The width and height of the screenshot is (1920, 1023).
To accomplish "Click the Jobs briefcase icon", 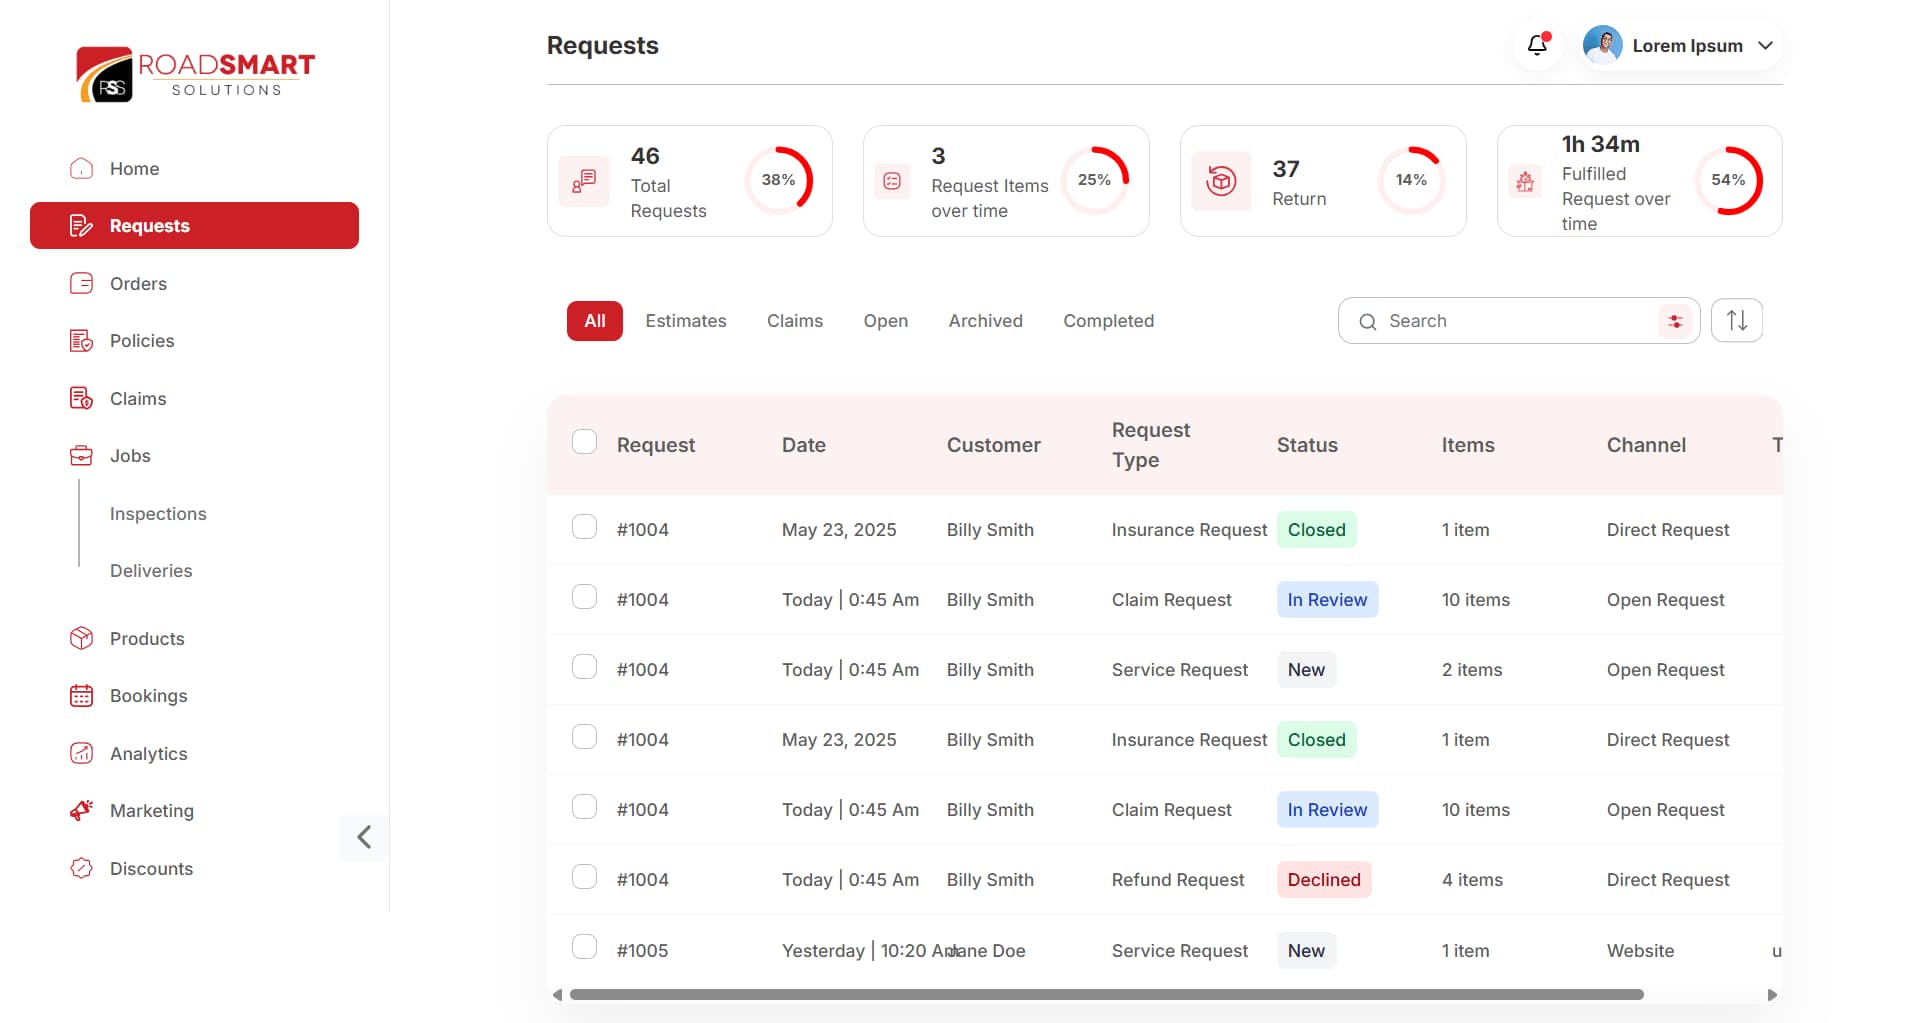I will point(82,456).
